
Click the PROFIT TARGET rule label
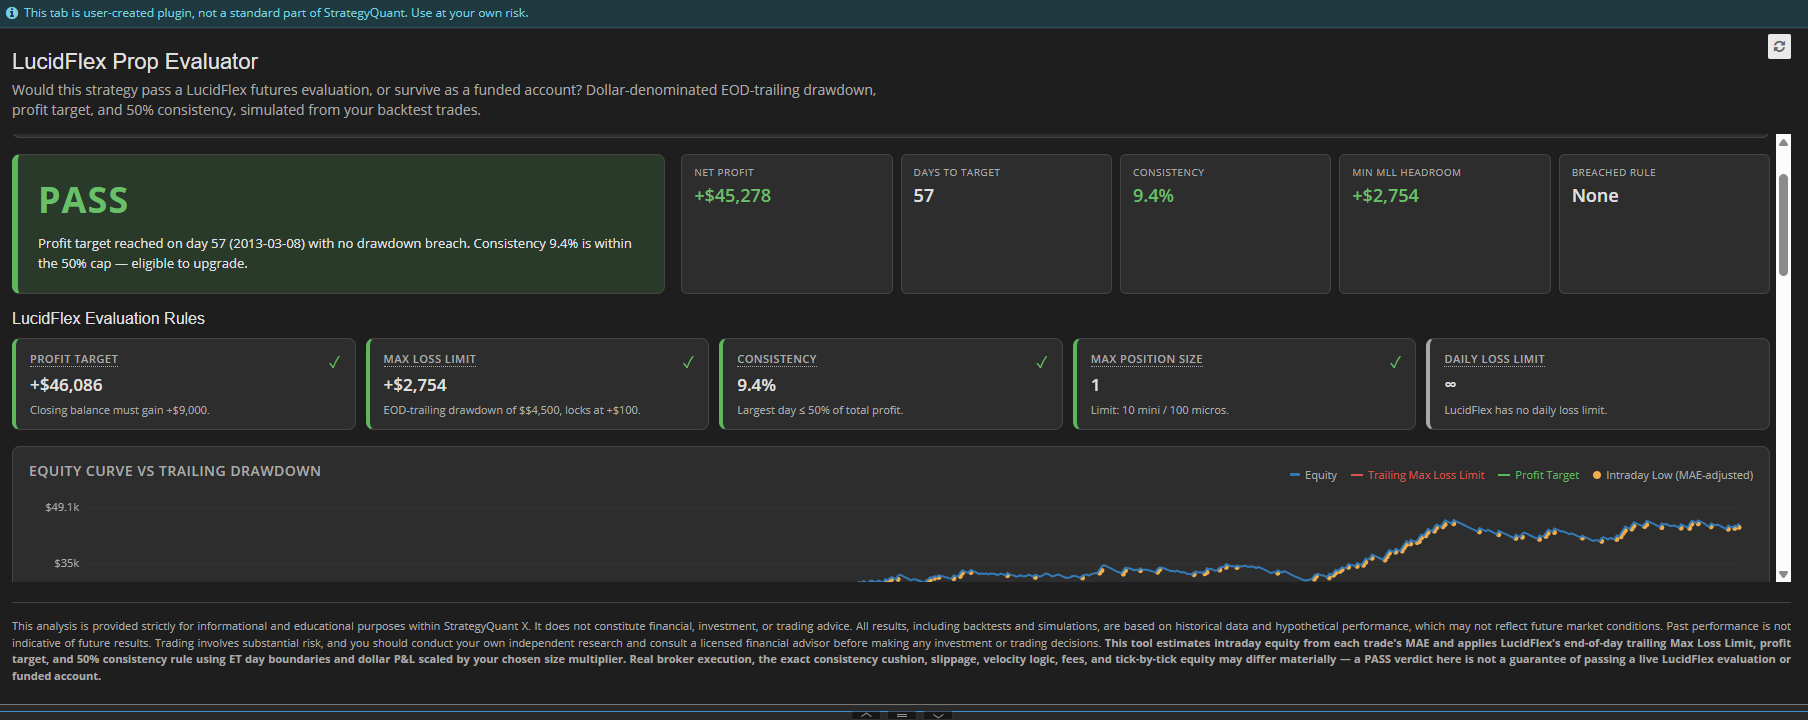pyautogui.click(x=74, y=359)
